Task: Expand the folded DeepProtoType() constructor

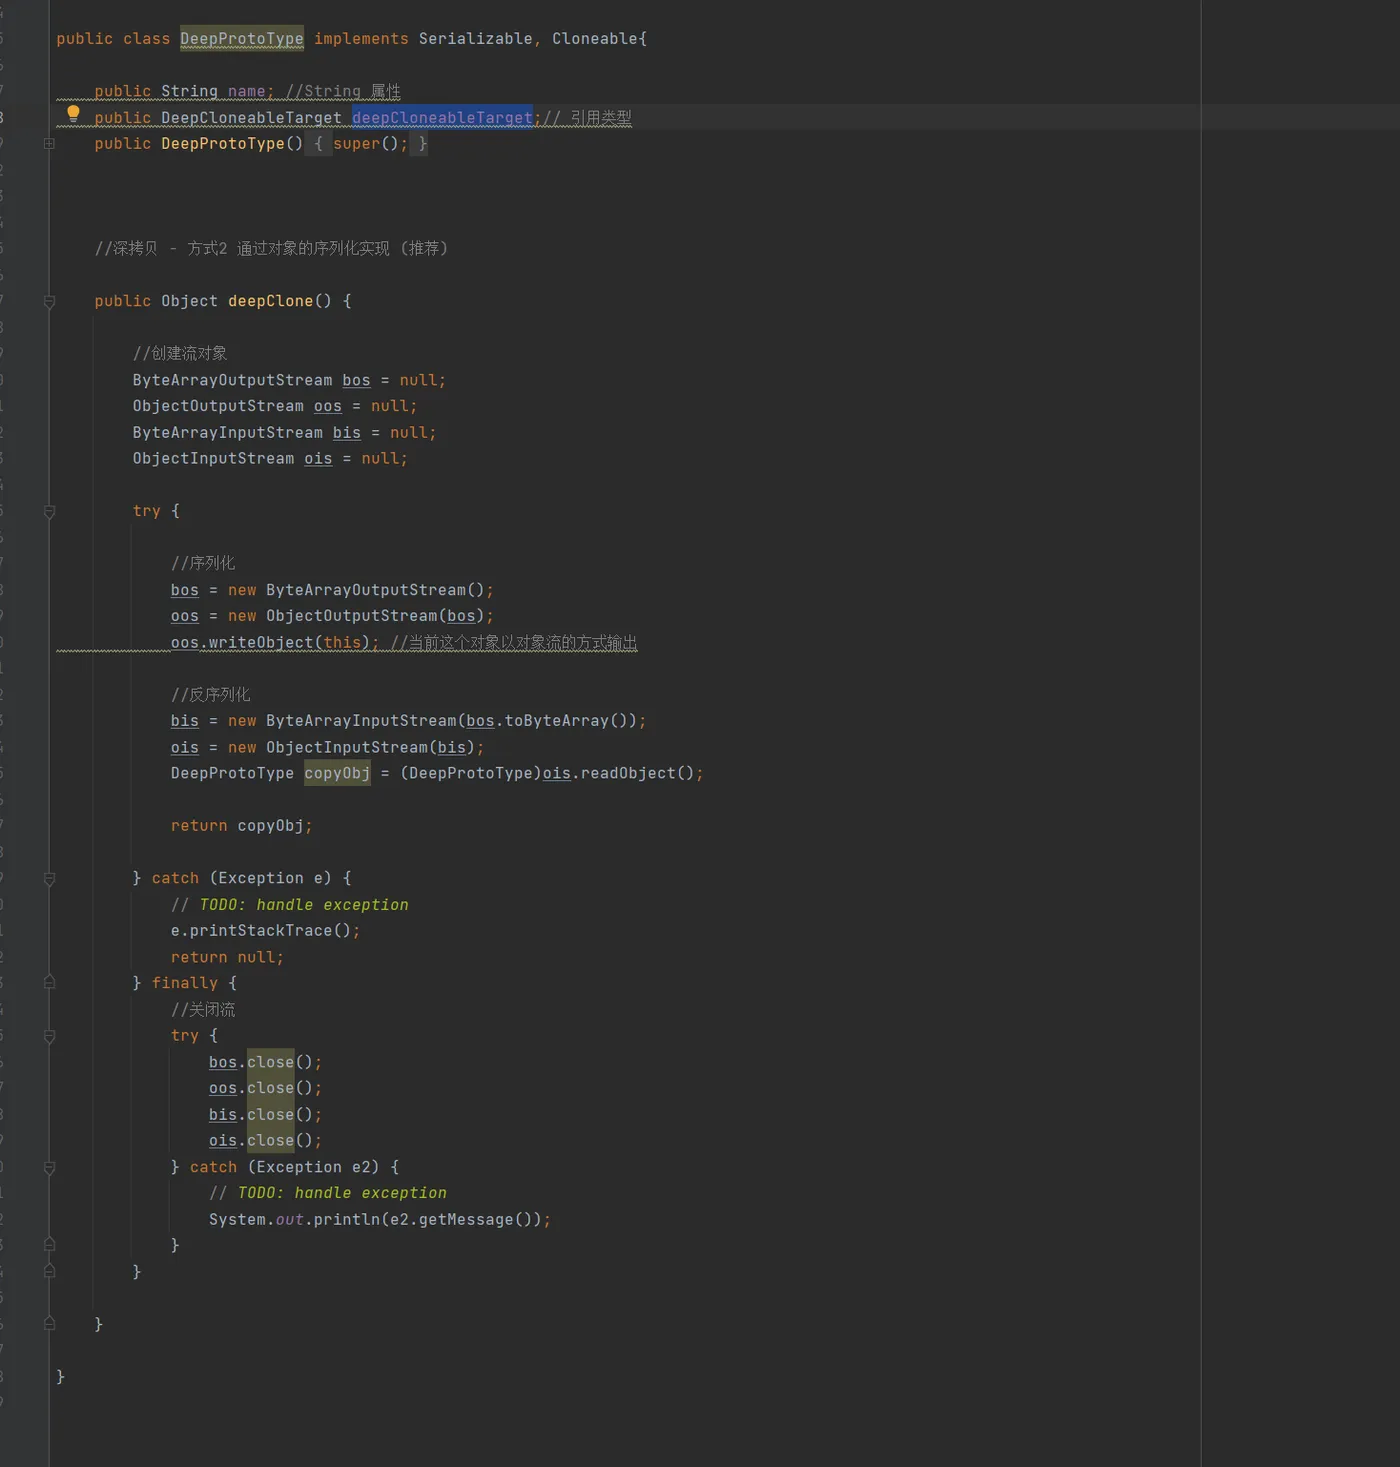Action: [49, 144]
